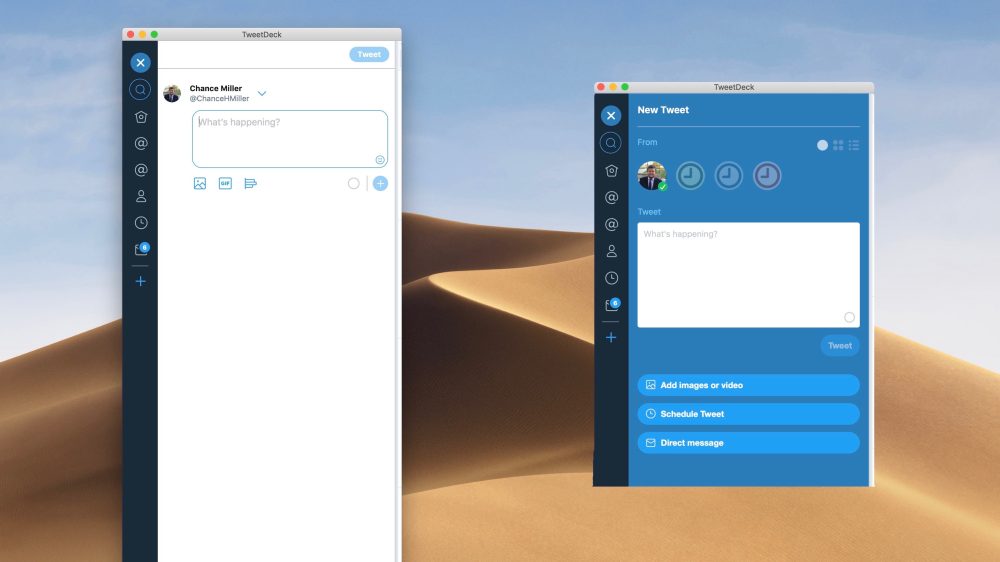Screen dimensions: 1000x562
Task: Click Schedule Tweet button
Action: point(748,414)
